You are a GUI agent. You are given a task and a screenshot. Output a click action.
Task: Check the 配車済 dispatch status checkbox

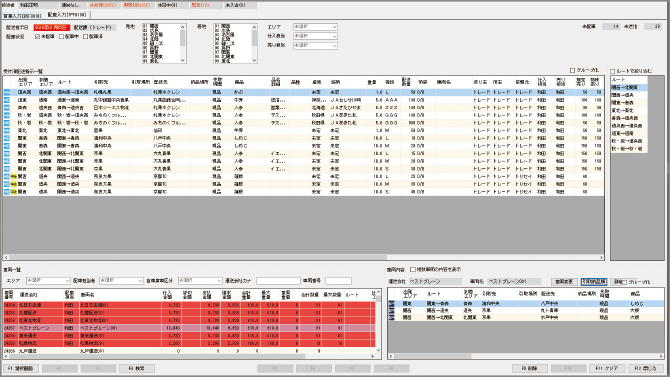(x=85, y=37)
